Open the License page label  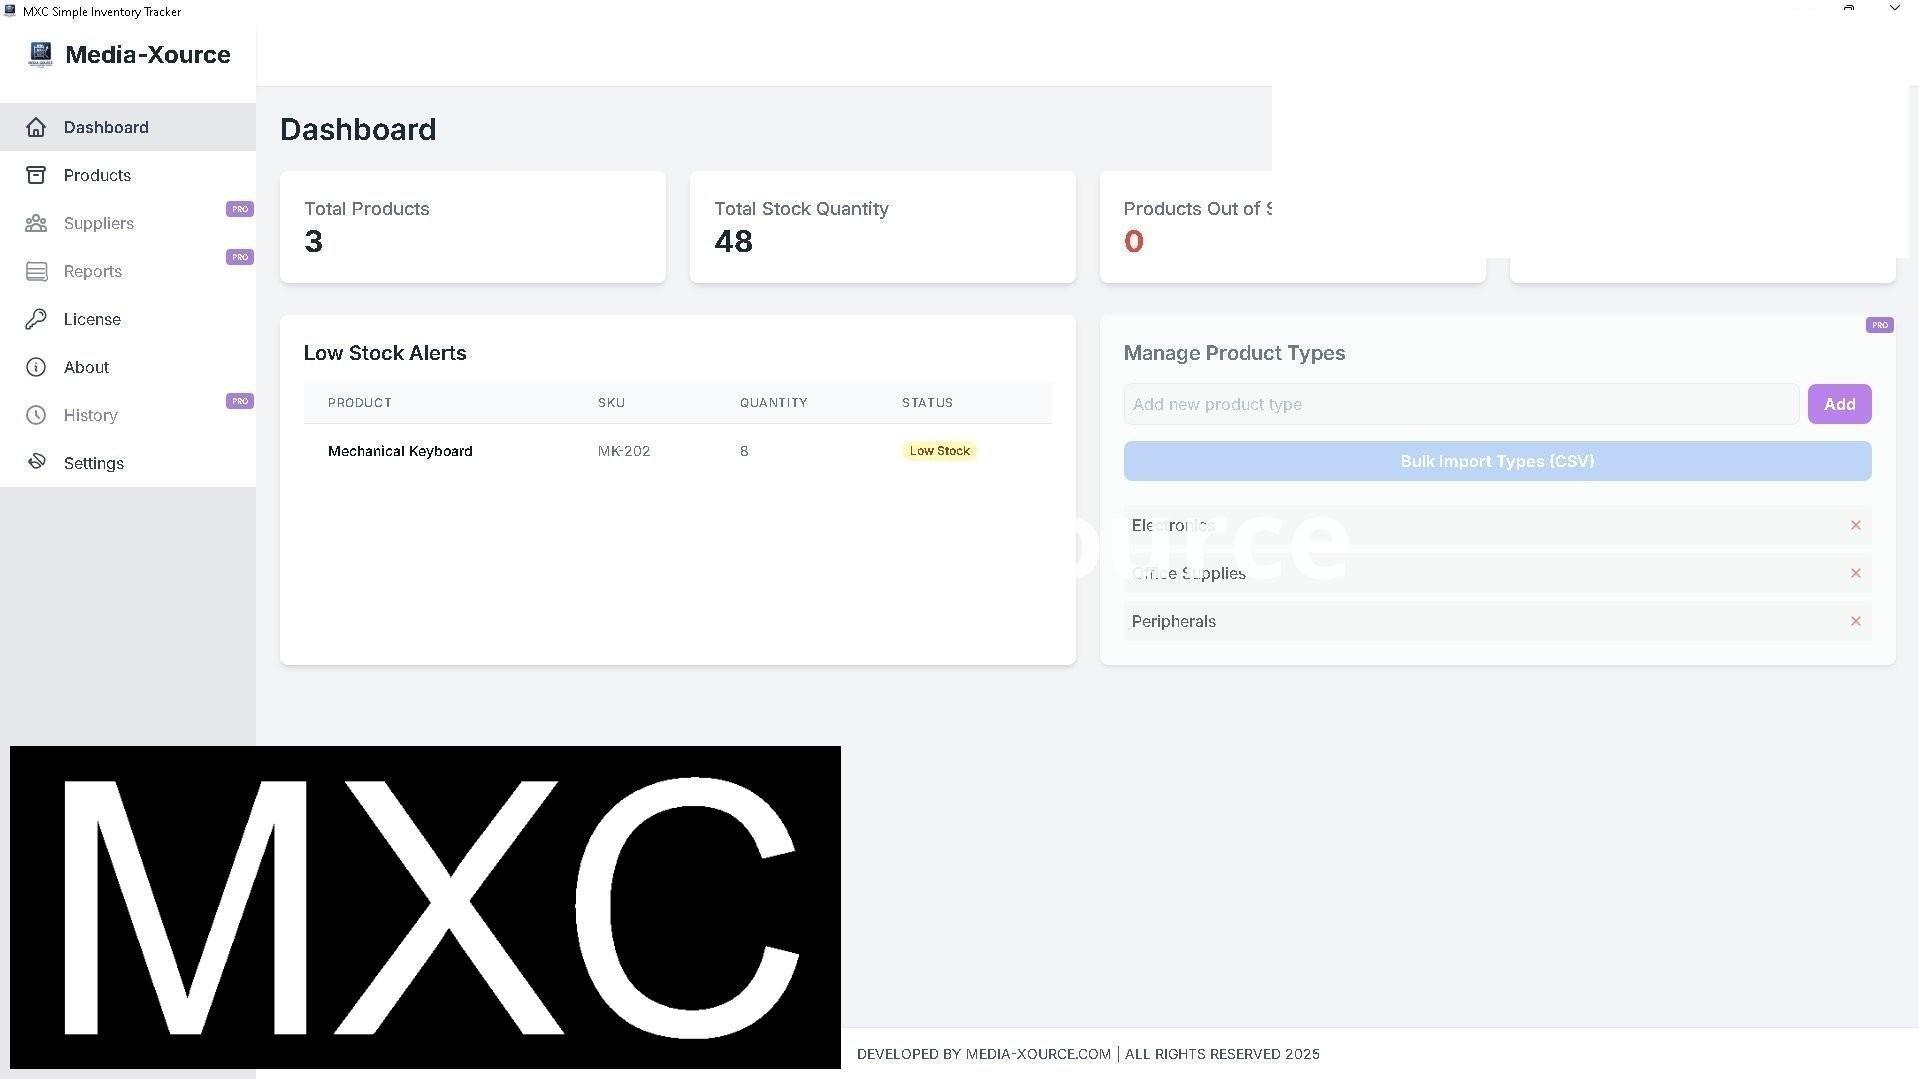92,319
